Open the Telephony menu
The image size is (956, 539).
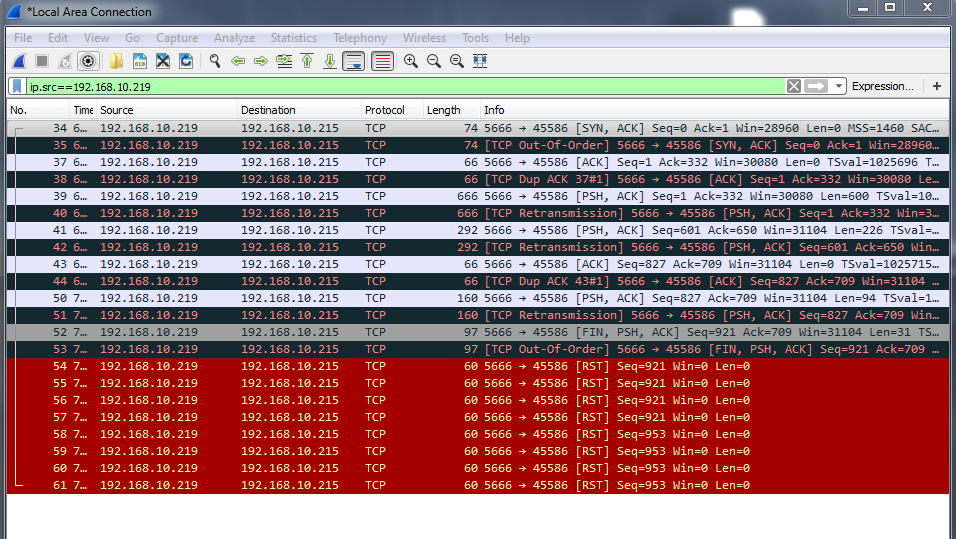tap(359, 38)
